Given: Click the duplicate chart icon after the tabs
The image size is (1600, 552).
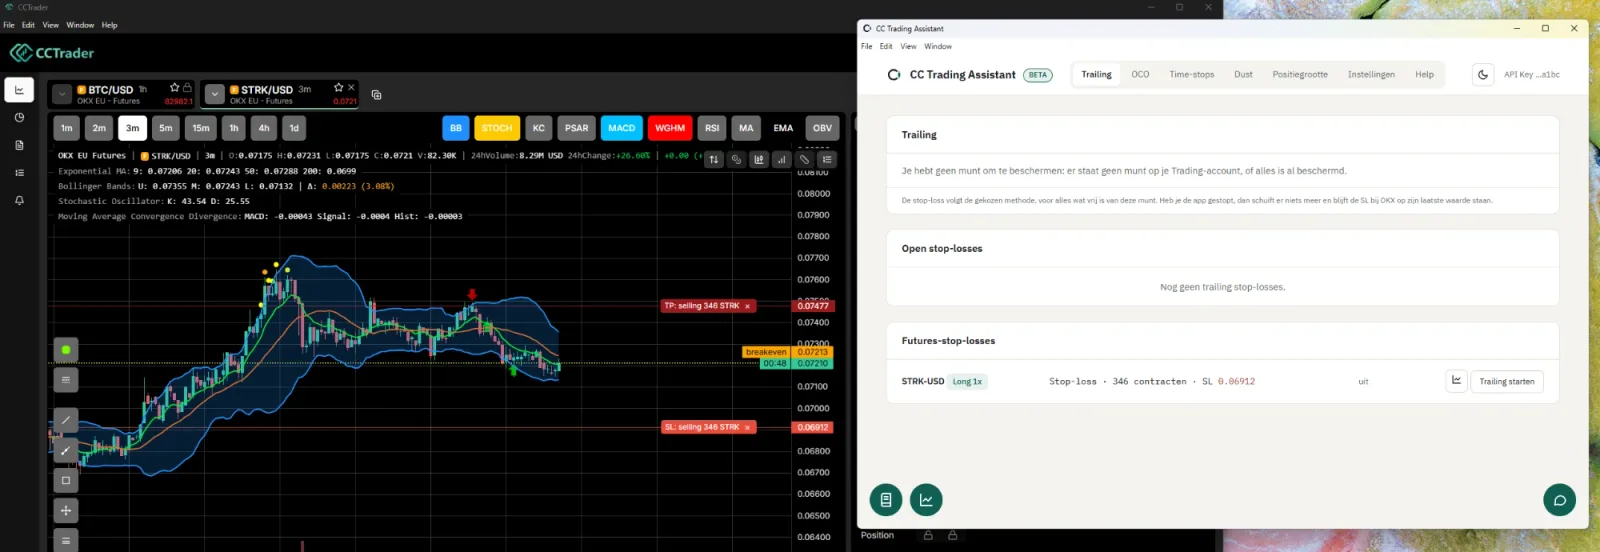Looking at the screenshot, I should click(x=377, y=95).
